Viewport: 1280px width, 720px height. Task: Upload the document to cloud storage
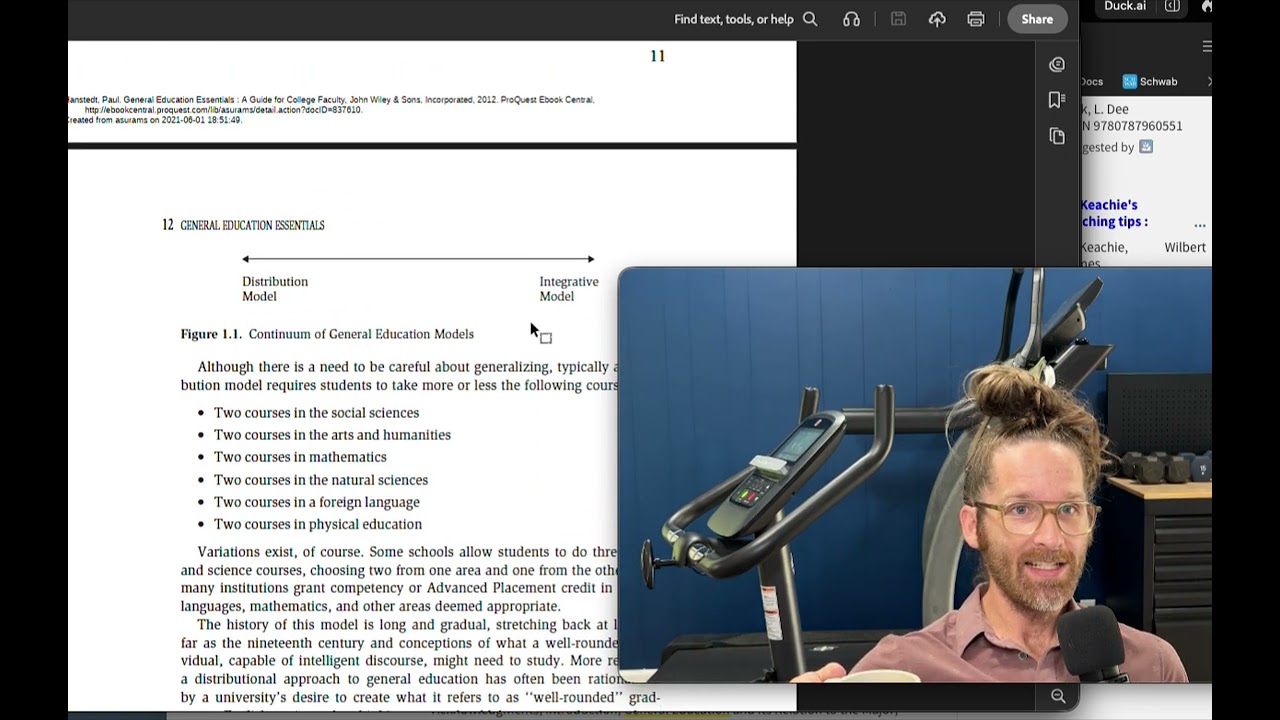click(937, 19)
